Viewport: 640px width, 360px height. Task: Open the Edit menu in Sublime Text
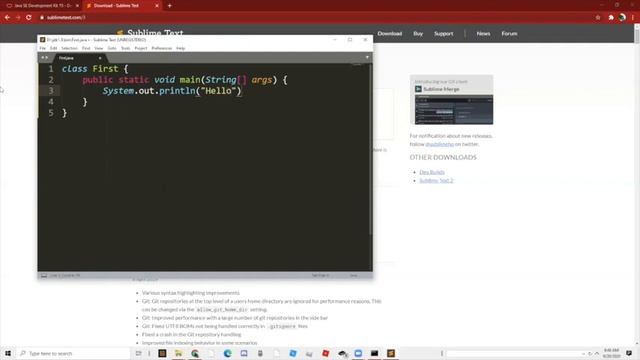pyautogui.click(x=53, y=48)
